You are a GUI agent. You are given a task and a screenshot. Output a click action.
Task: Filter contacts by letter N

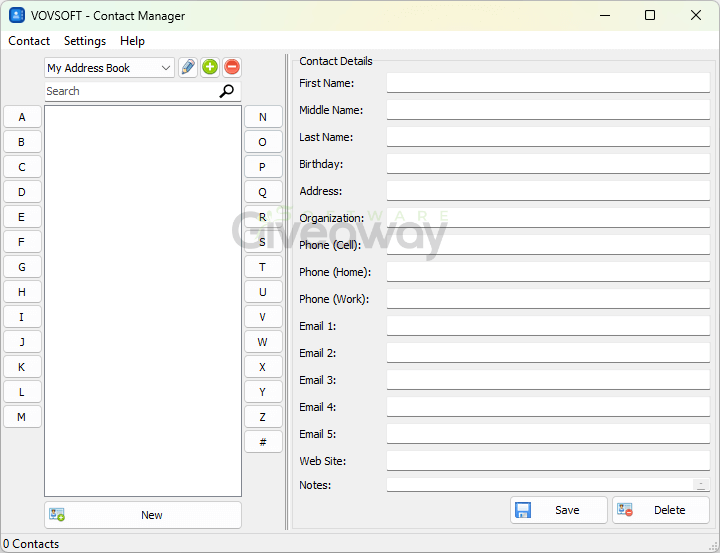[263, 117]
